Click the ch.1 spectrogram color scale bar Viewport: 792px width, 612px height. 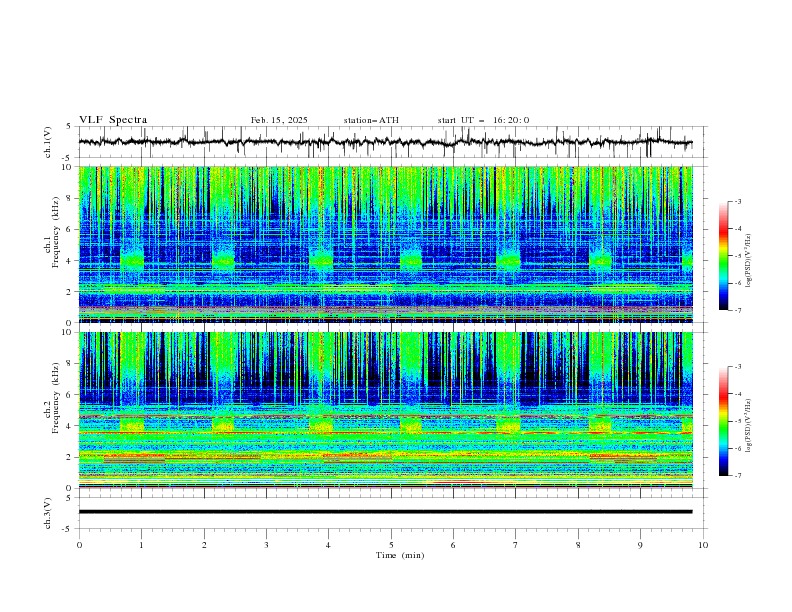click(723, 256)
